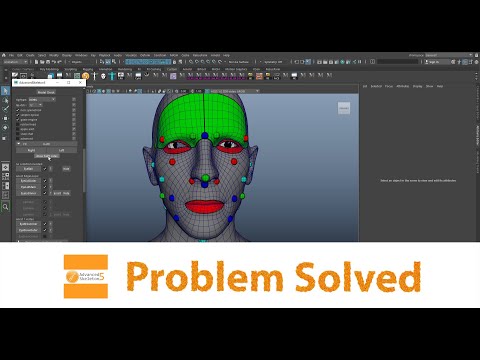Open the File menu

point(11,55)
